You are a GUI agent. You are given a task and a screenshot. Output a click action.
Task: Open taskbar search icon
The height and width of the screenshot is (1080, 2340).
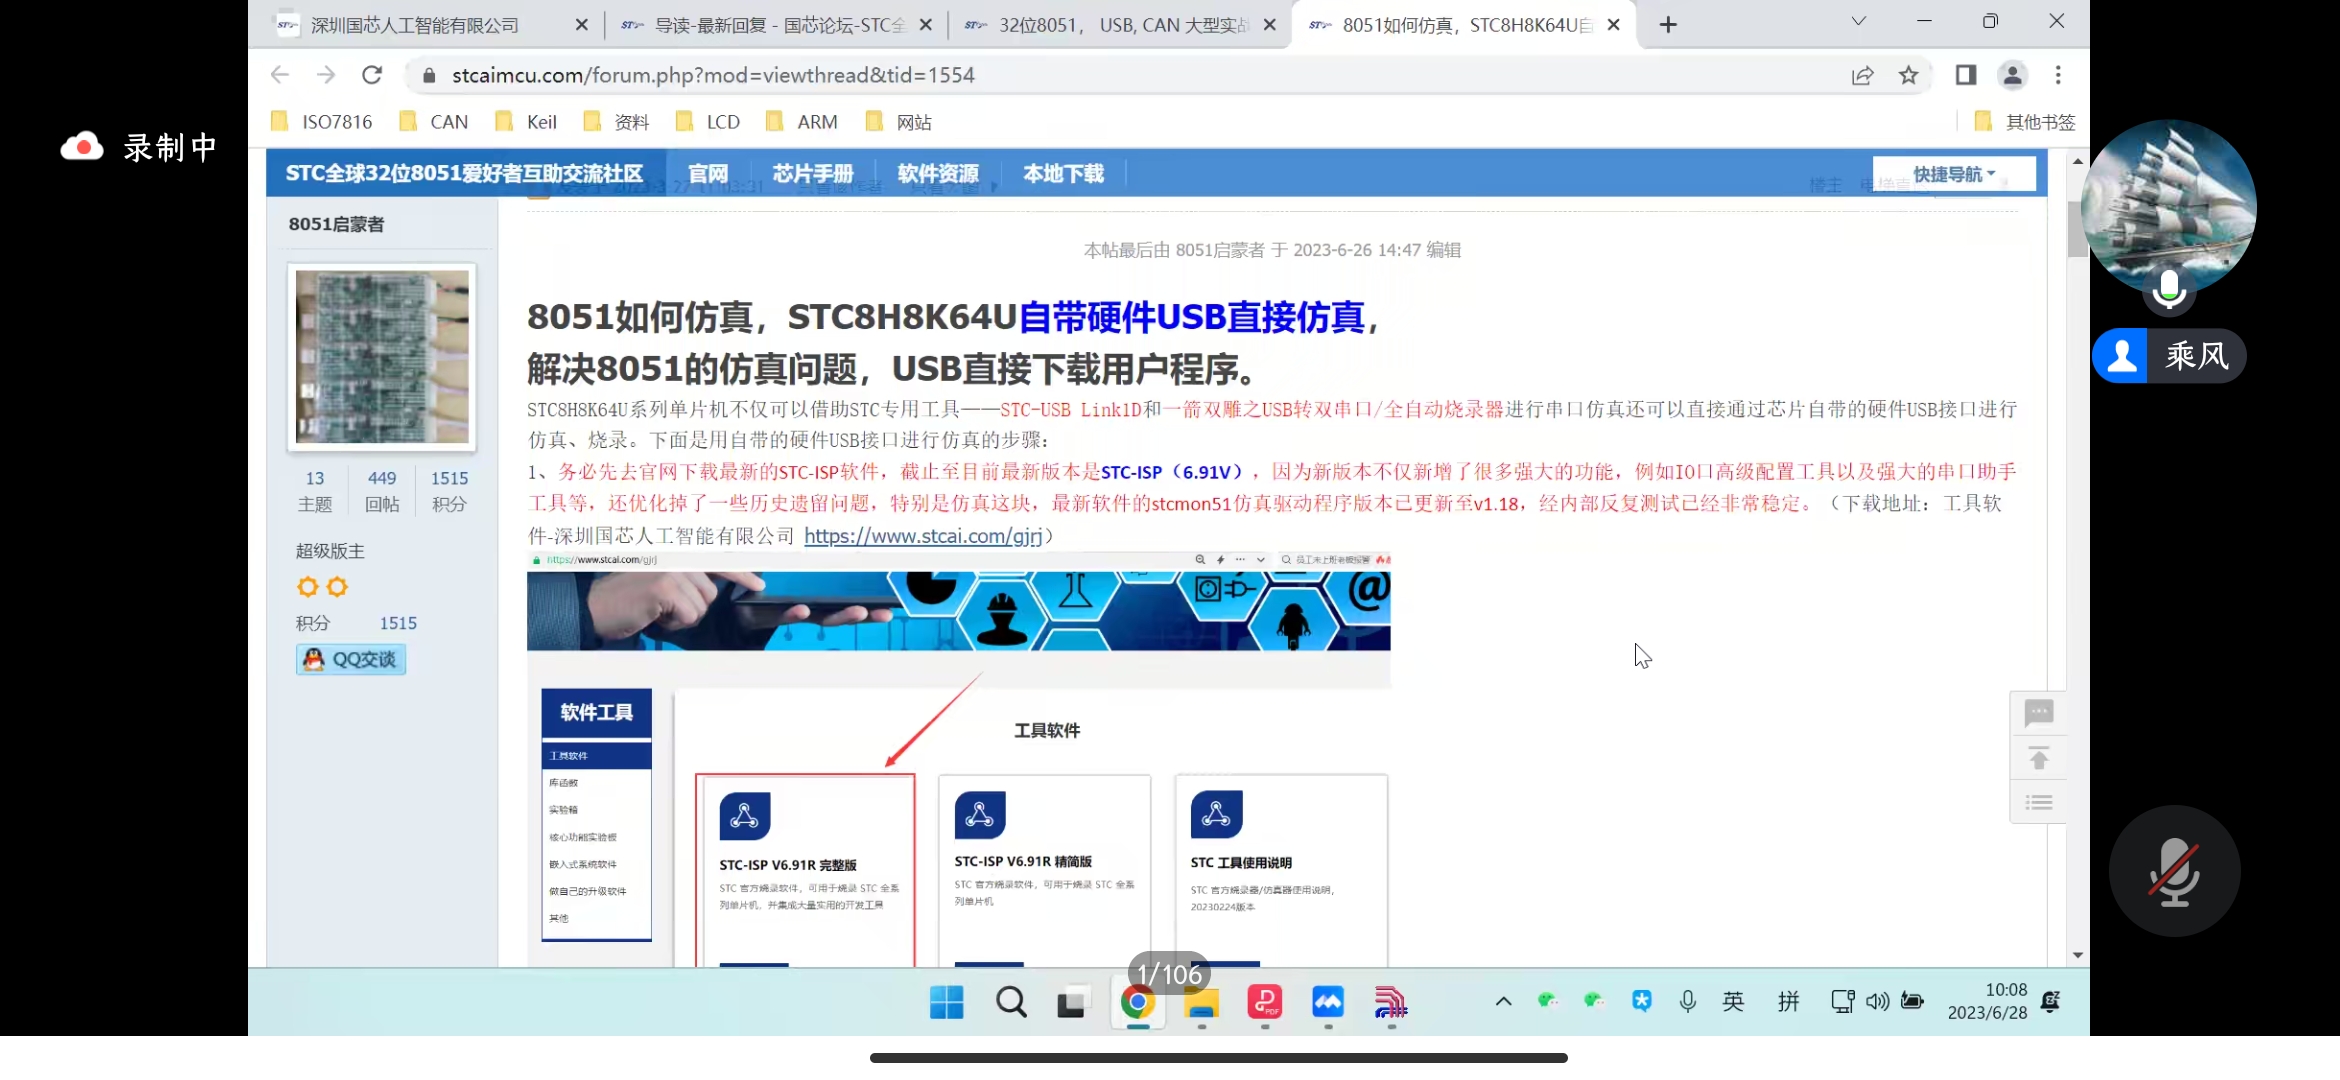(1010, 1002)
